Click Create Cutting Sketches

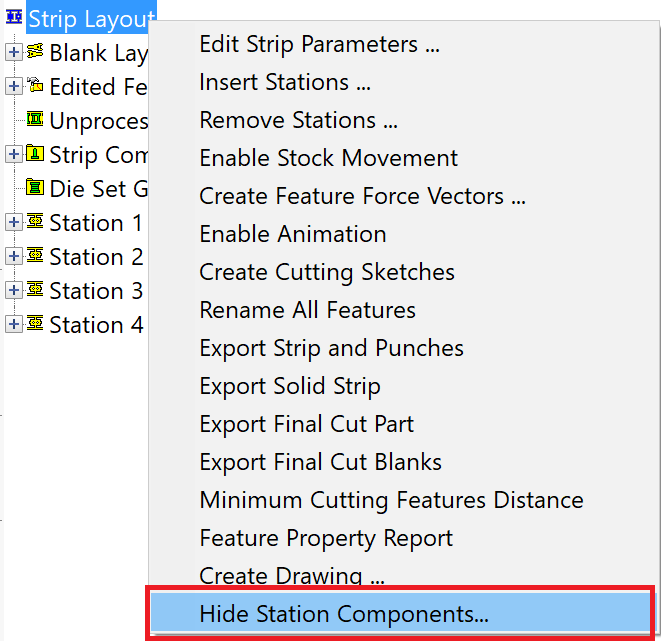327,272
